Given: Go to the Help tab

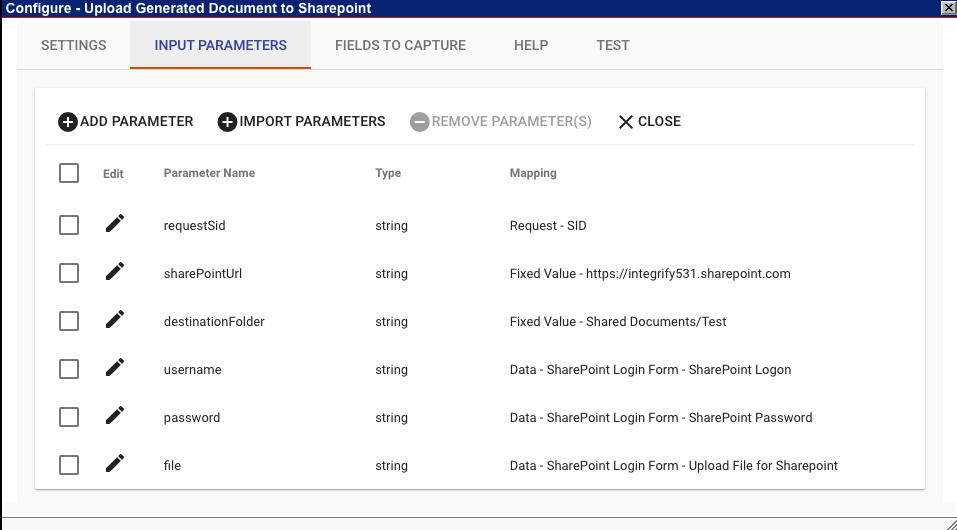Looking at the screenshot, I should (x=531, y=45).
